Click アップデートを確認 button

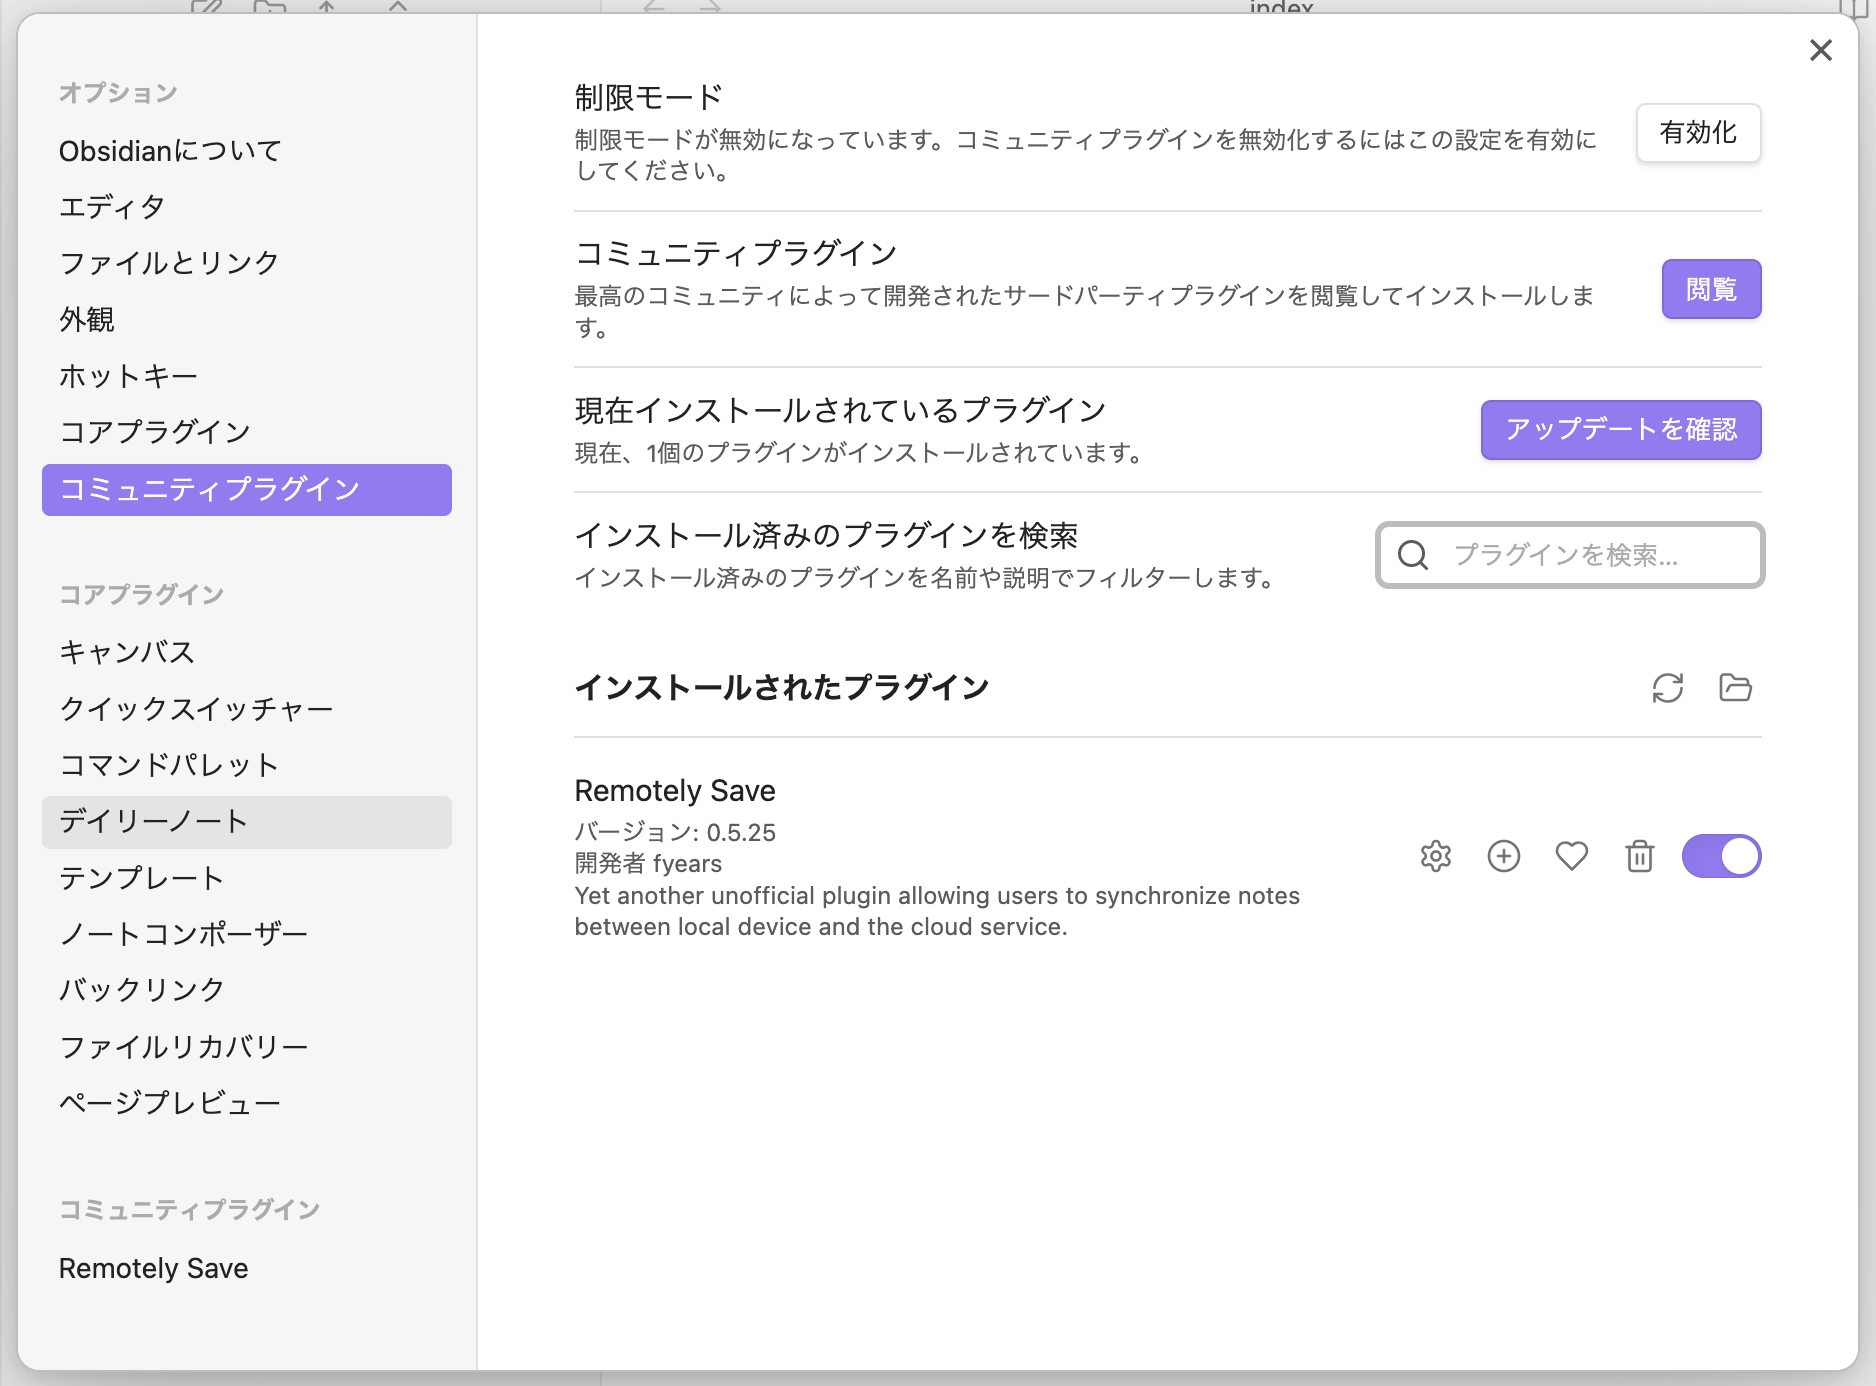tap(1620, 430)
